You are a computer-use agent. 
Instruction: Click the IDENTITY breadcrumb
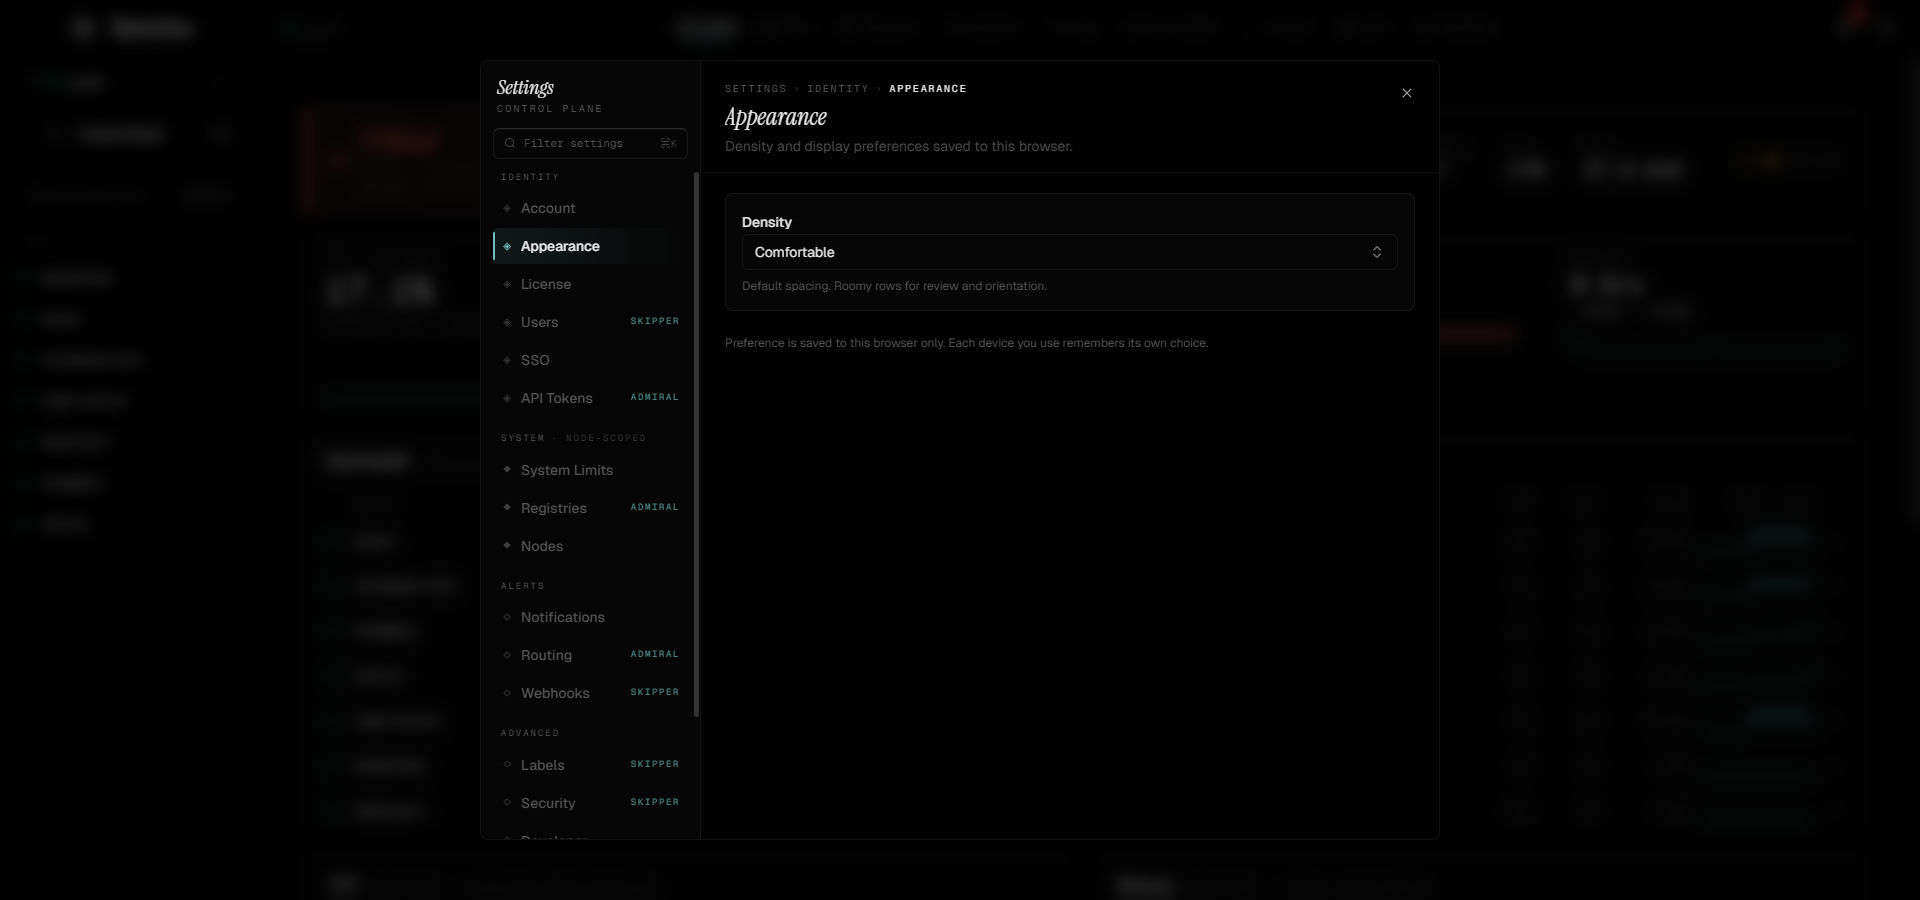[838, 89]
